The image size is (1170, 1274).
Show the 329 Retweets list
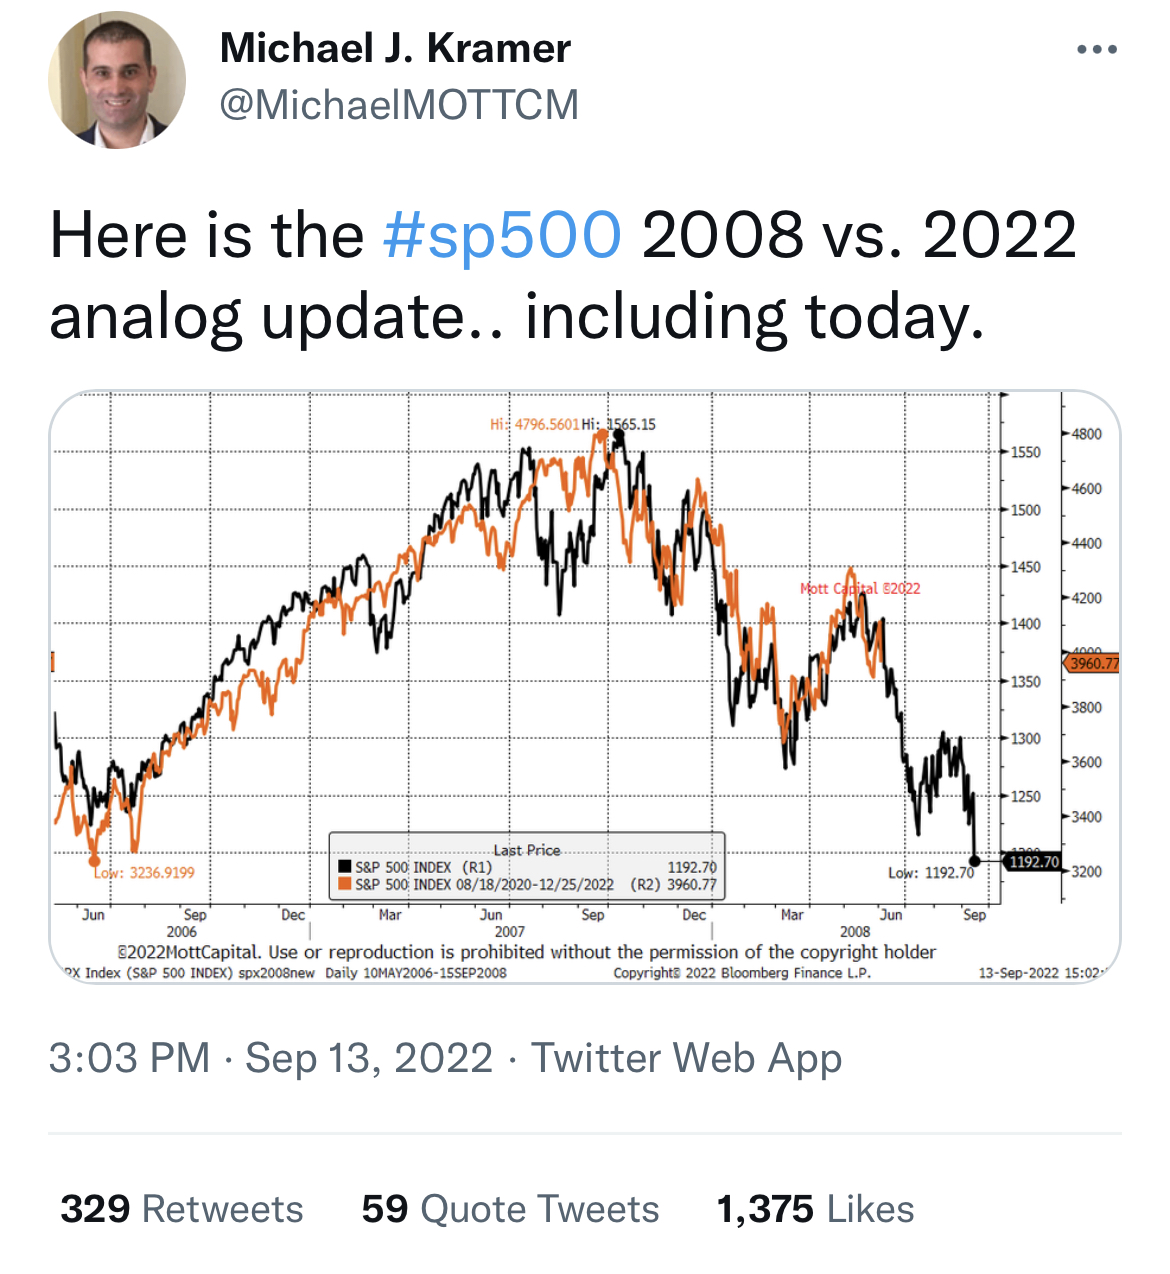(x=182, y=1209)
